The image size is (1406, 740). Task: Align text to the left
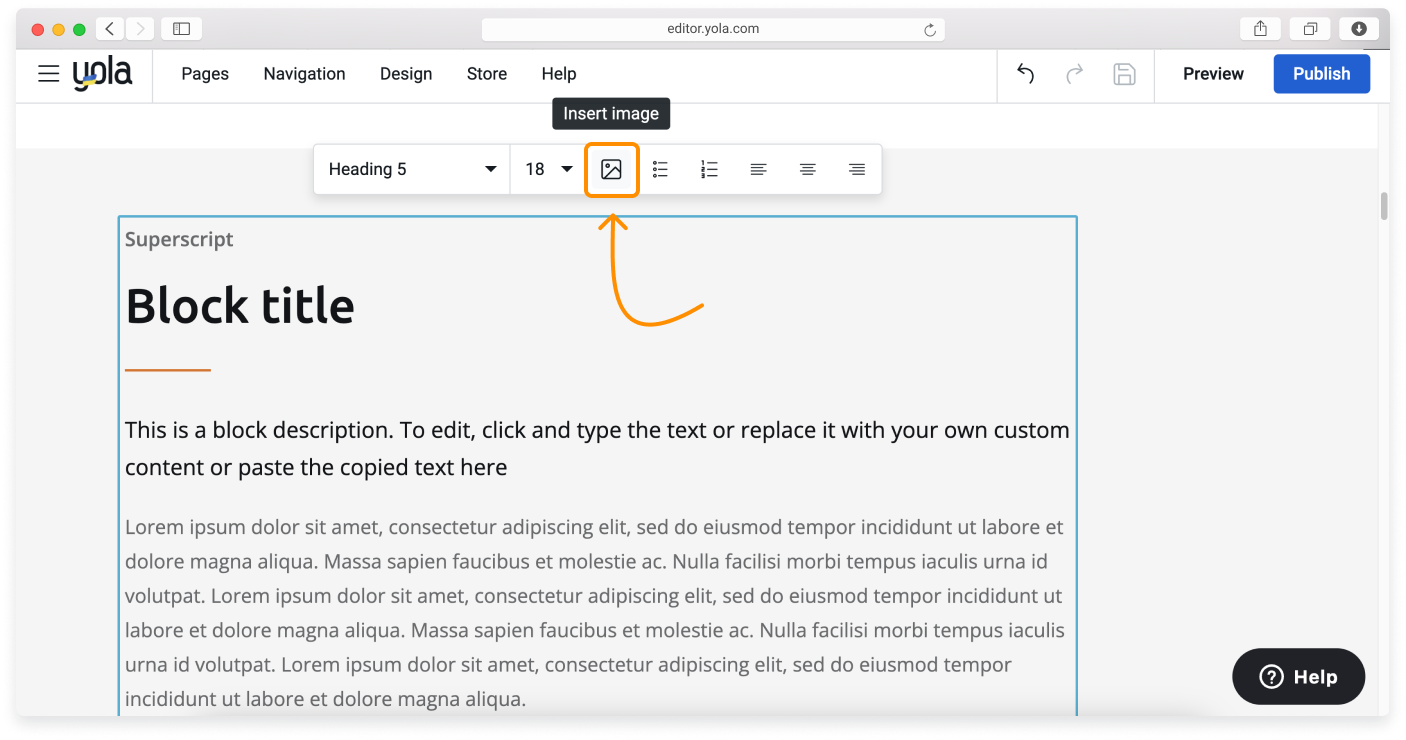[758, 170]
